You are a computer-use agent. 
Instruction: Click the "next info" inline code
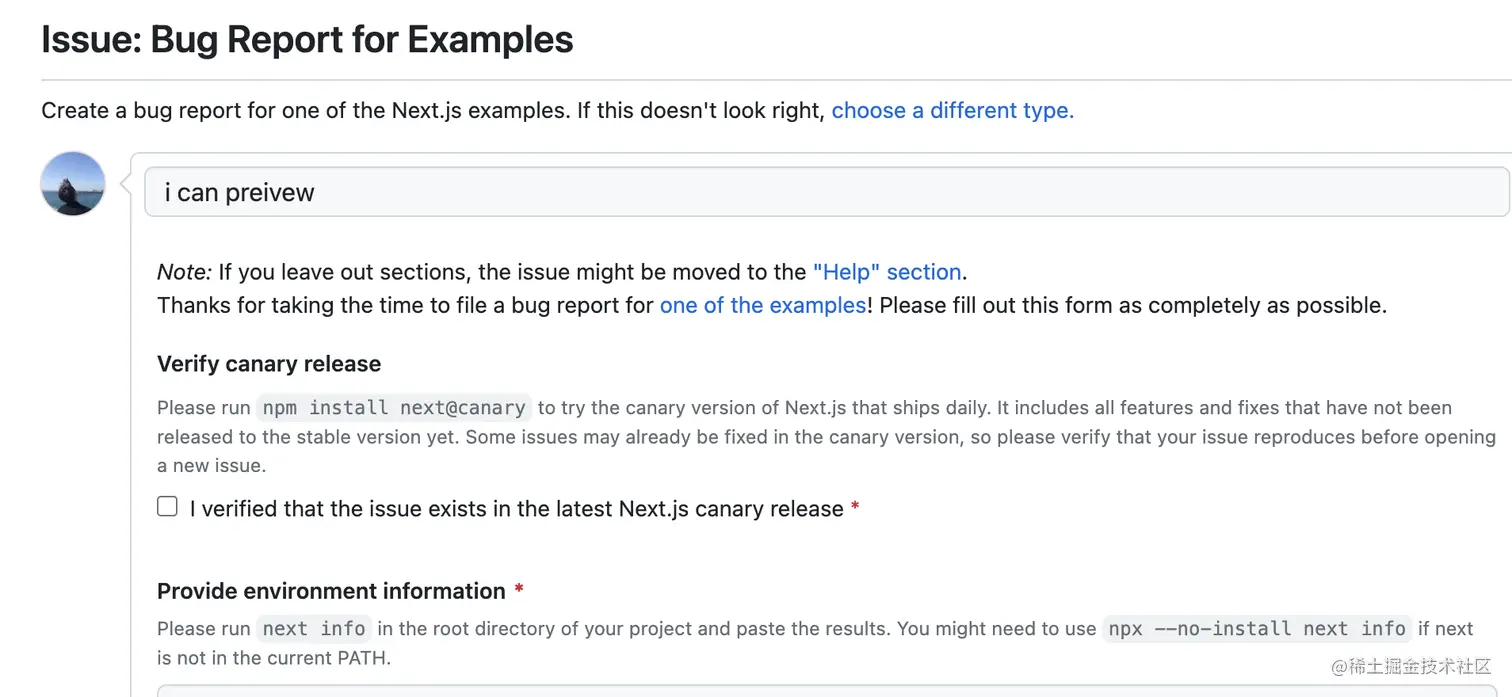pos(314,629)
